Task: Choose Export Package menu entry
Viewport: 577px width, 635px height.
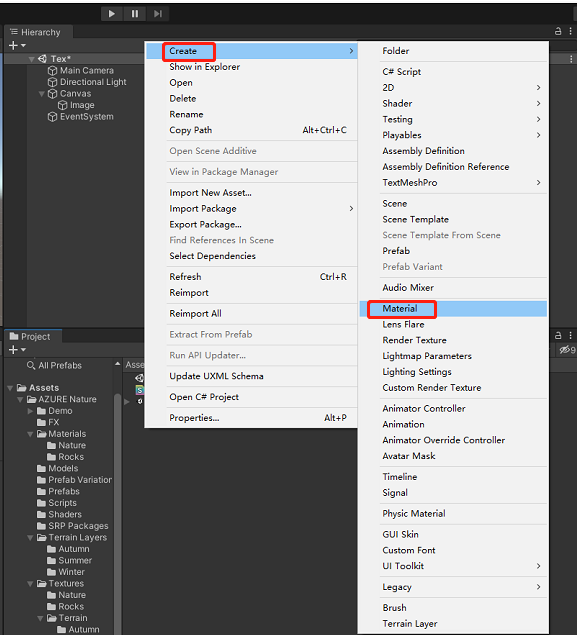Action: coord(251,224)
